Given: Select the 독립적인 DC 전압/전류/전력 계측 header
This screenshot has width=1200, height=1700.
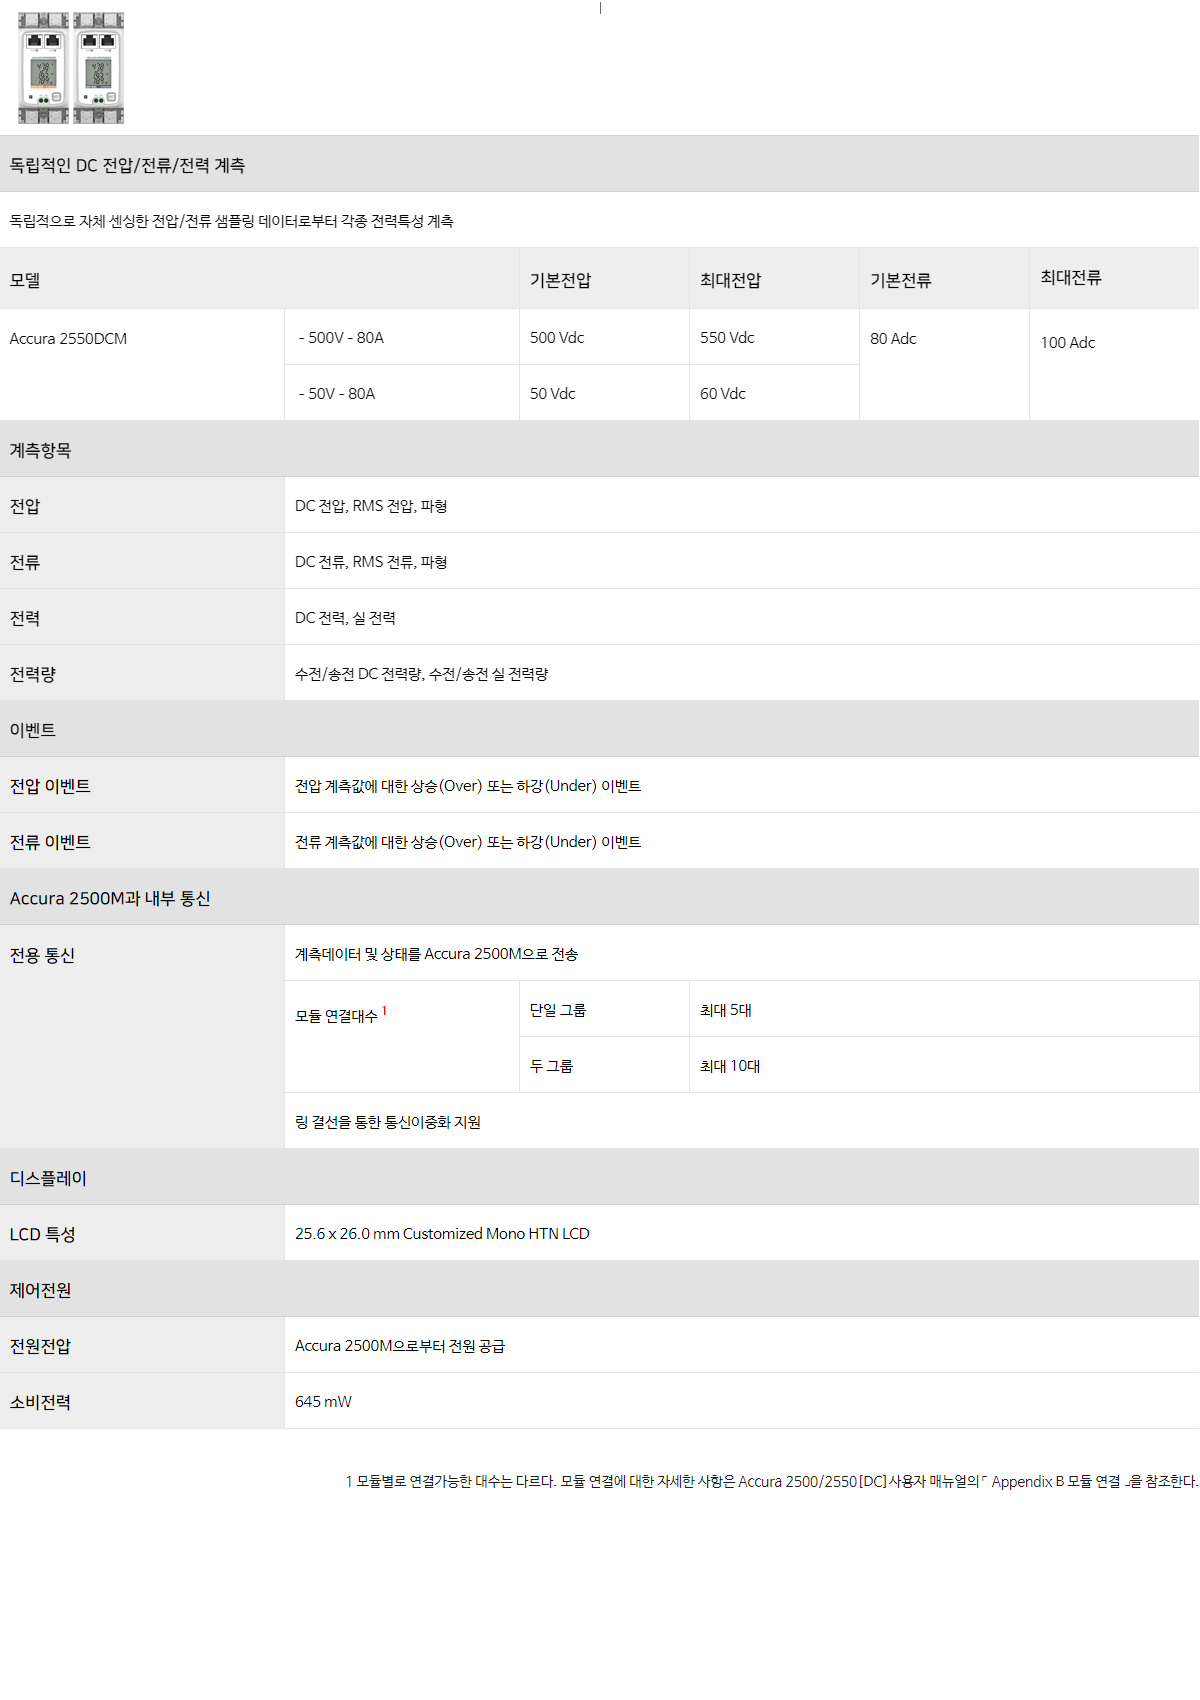Looking at the screenshot, I should click(x=127, y=165).
